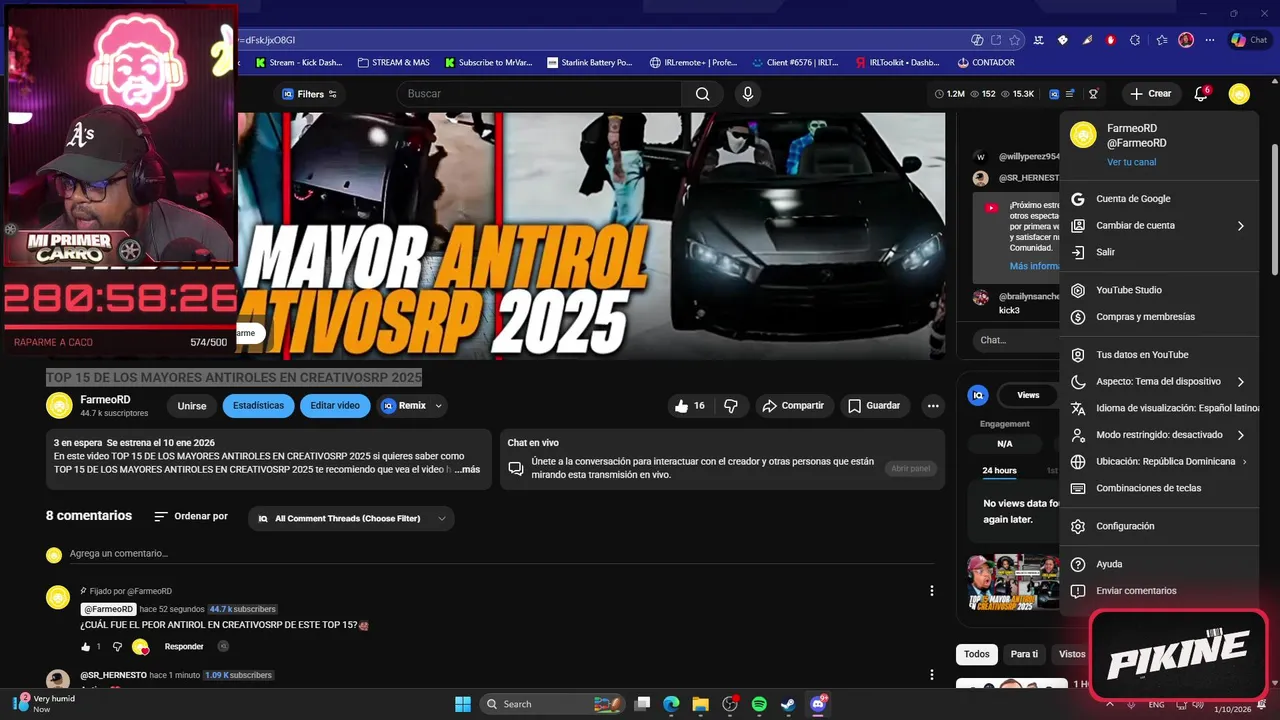
Task: Click the Unirse button
Action: point(191,406)
